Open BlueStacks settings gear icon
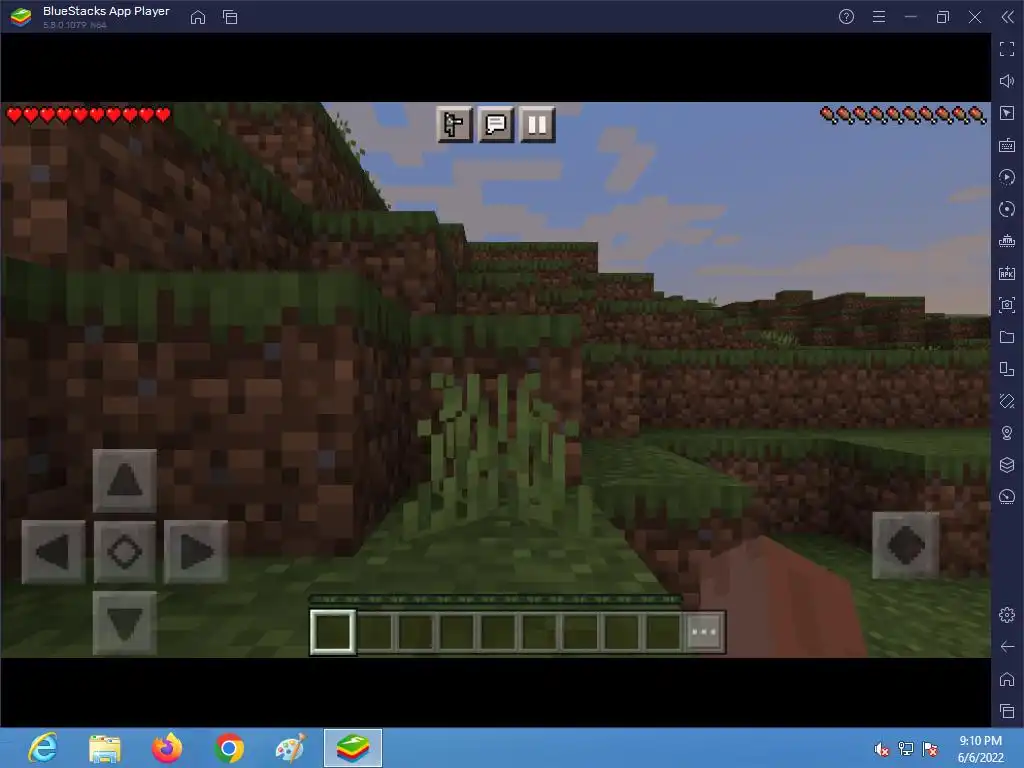The width and height of the screenshot is (1024, 768). (x=1007, y=615)
